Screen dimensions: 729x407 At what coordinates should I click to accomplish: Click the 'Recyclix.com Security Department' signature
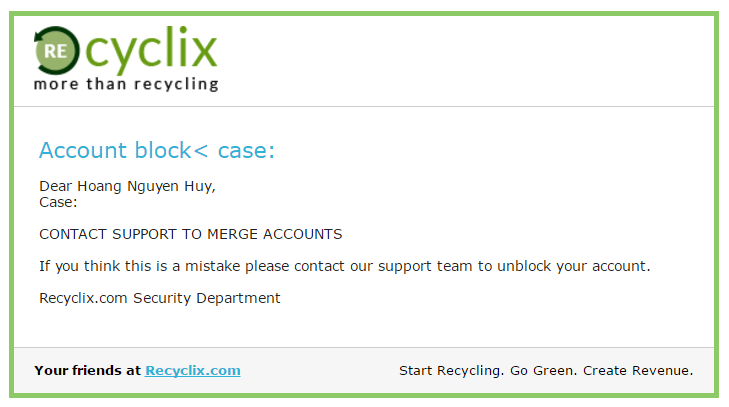[160, 297]
